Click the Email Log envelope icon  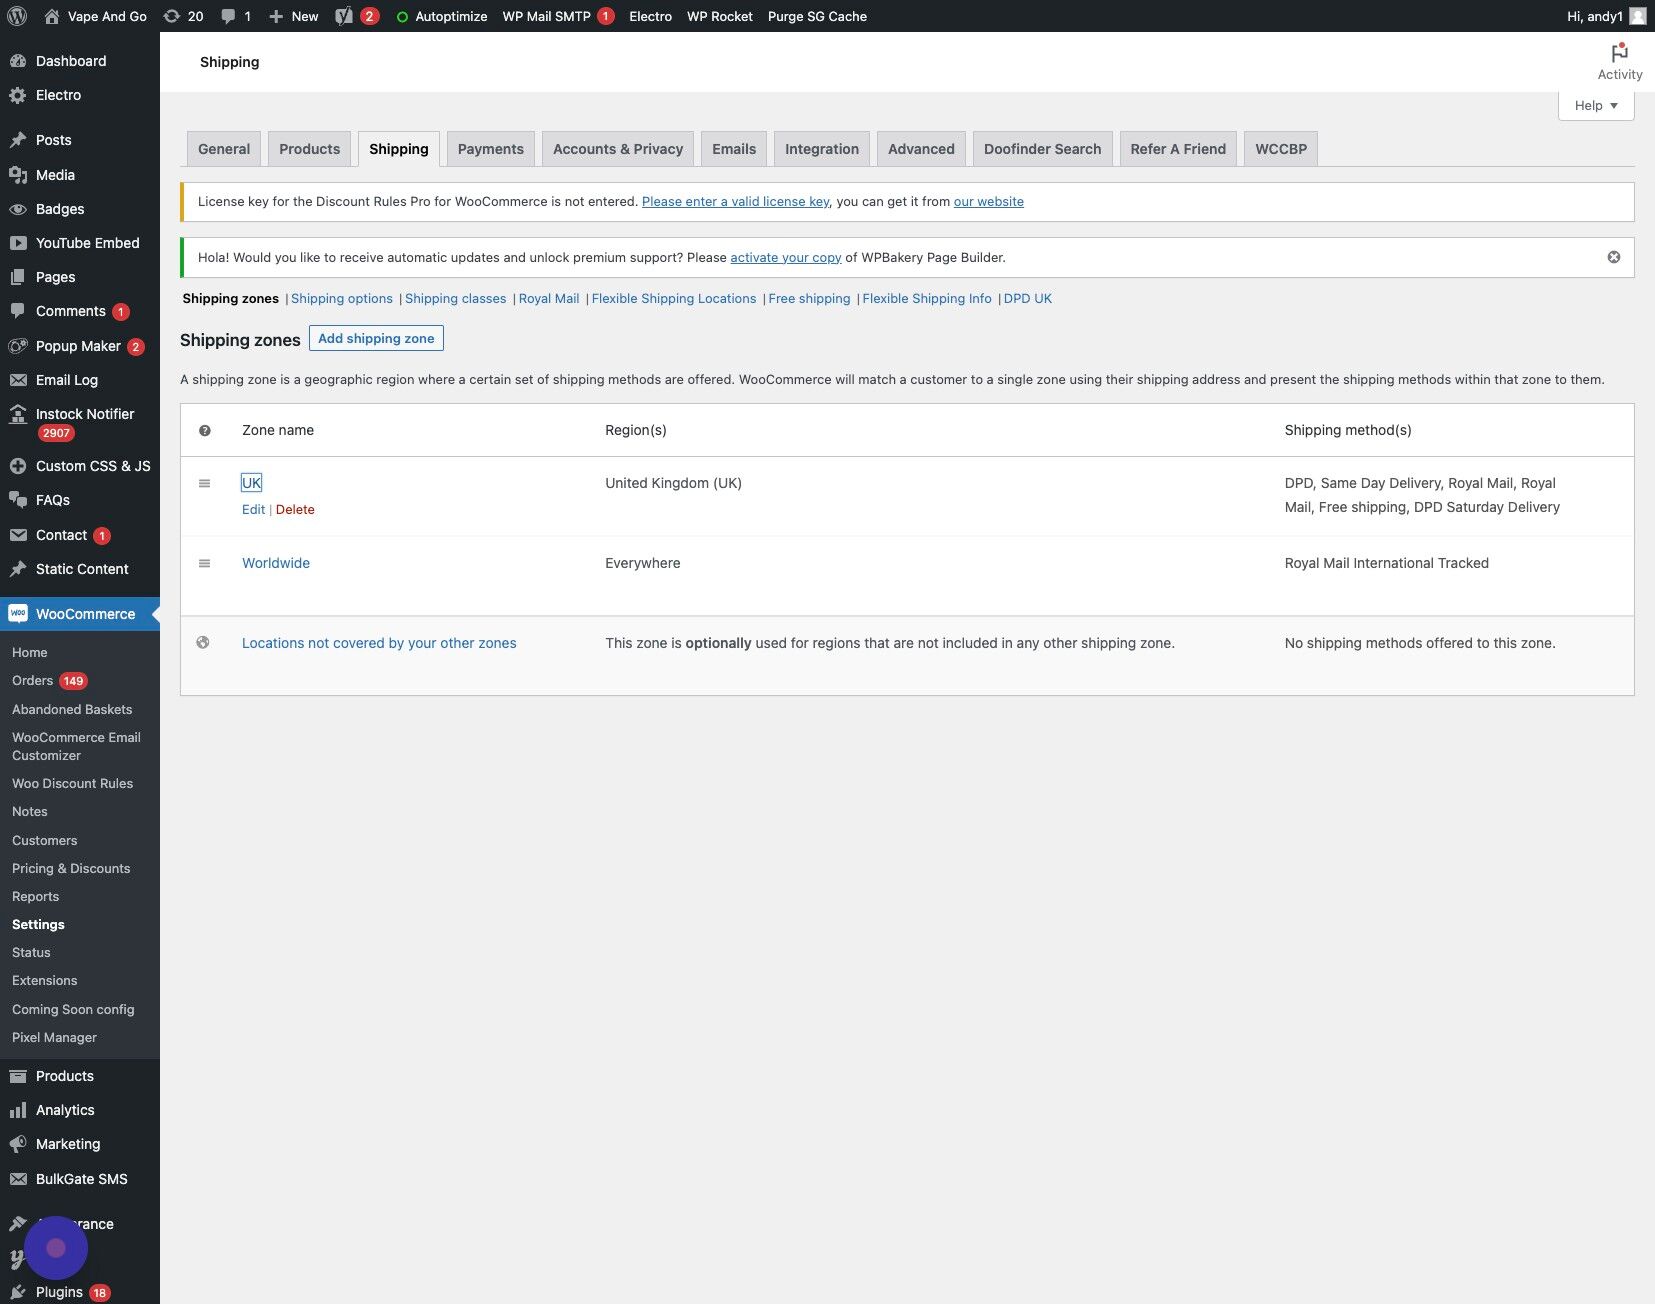(x=18, y=380)
